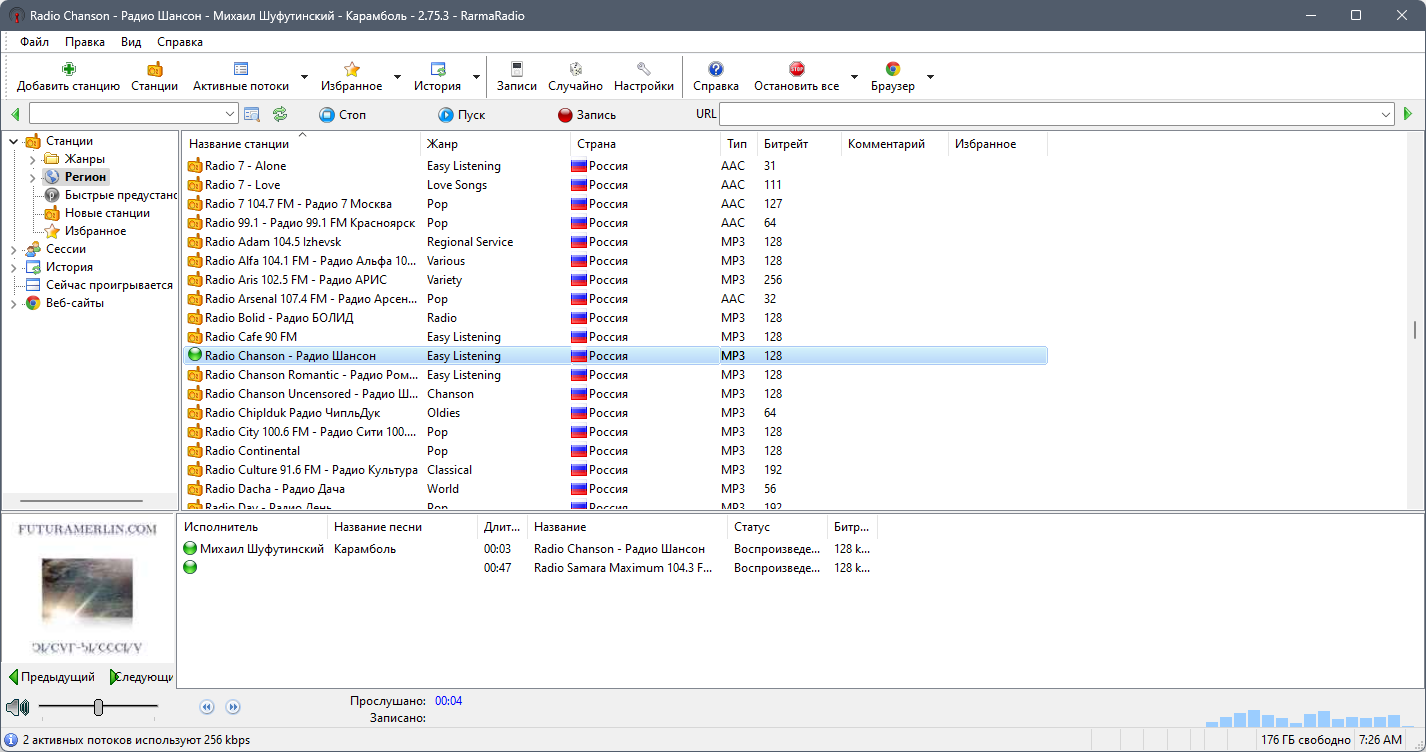1426x752 pixels.
Task: Select the Radio Continental station row
Action: pyautogui.click(x=617, y=451)
